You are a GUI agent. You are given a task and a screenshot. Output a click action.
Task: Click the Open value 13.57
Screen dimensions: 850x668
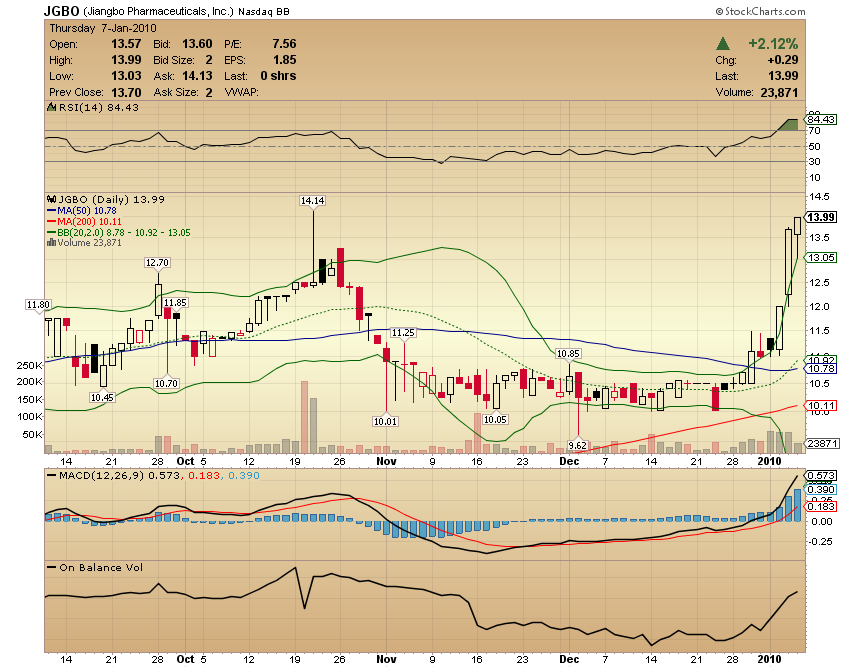click(x=126, y=44)
